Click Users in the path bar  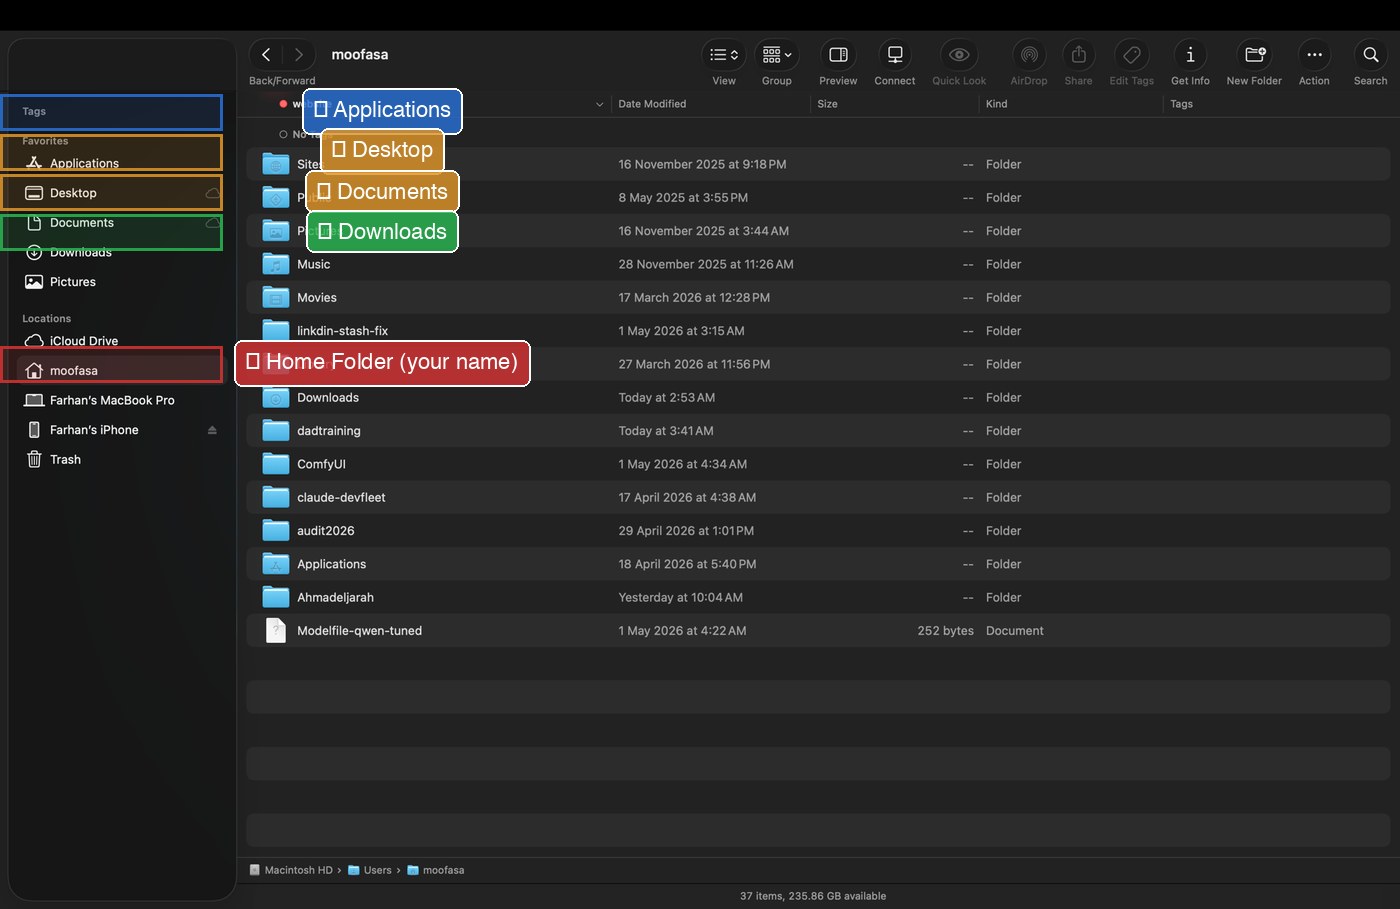pos(370,870)
